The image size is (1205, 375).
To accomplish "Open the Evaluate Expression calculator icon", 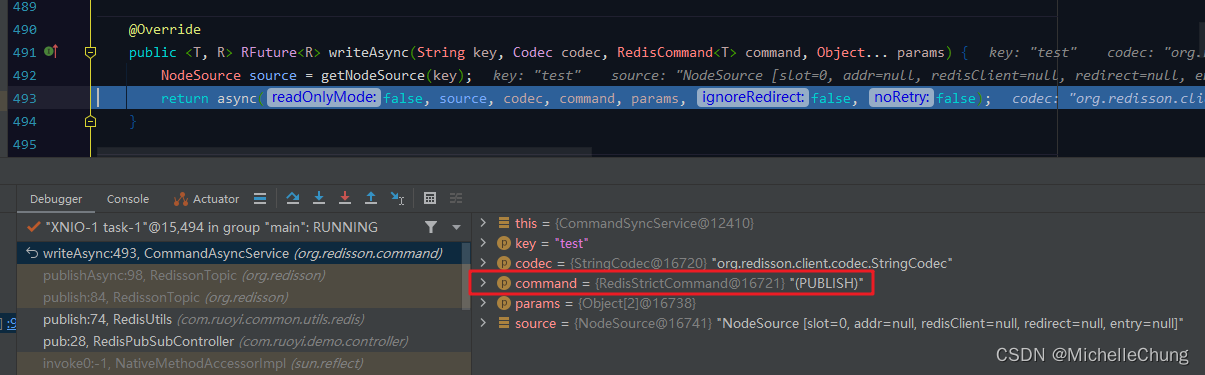I will pos(430,198).
